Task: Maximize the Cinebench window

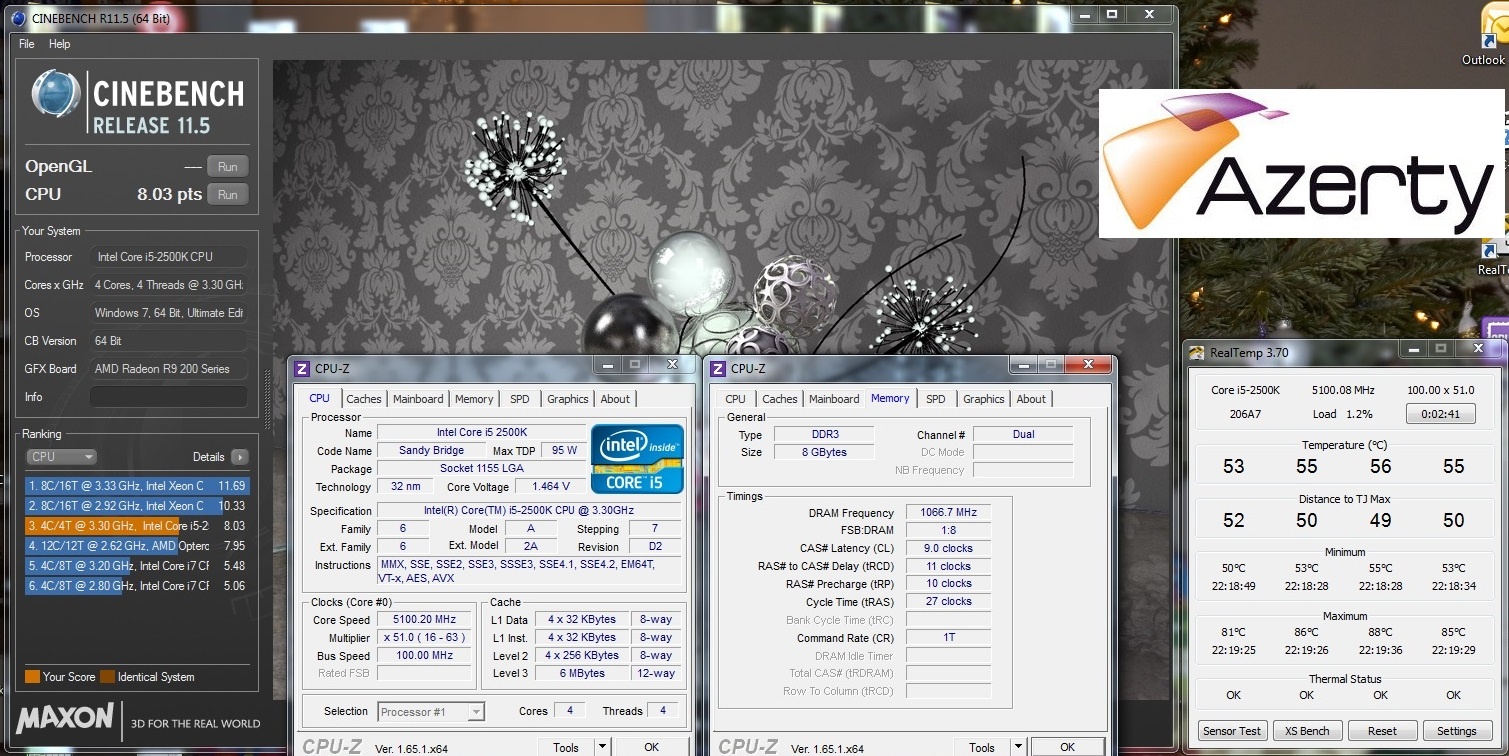Action: tap(1112, 14)
